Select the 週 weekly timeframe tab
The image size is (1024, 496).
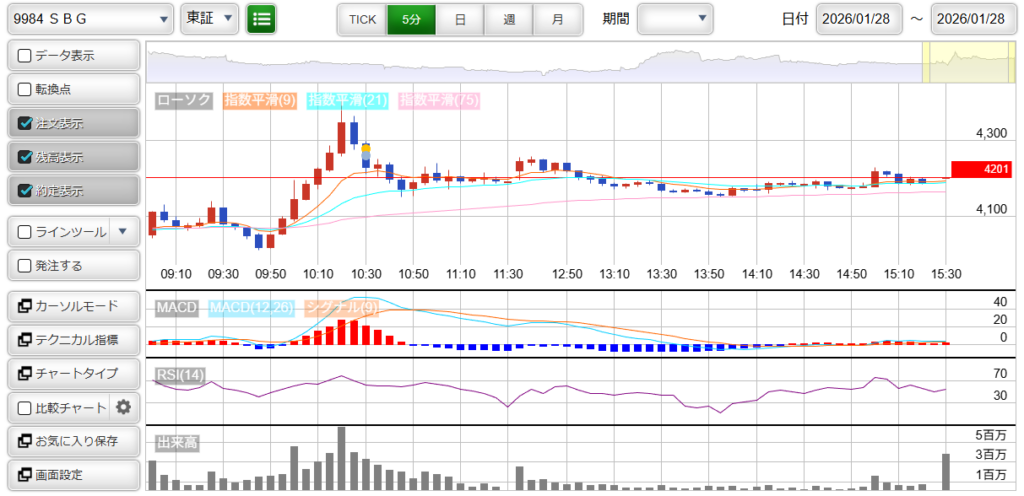pos(509,19)
